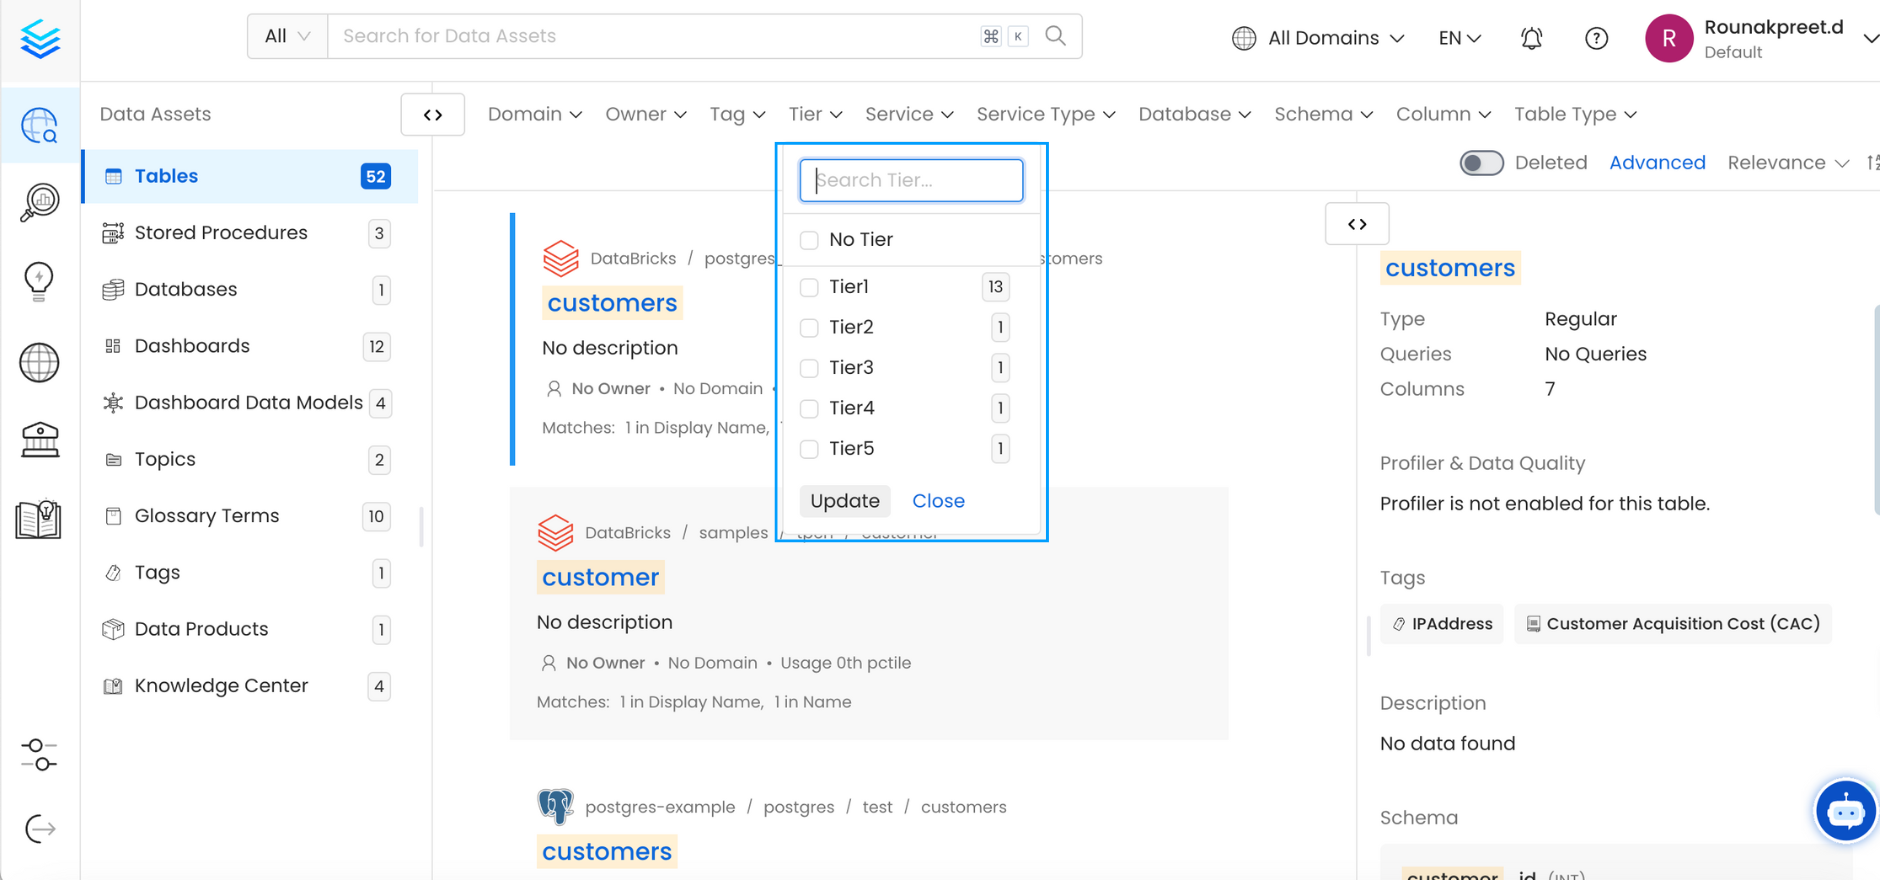The height and width of the screenshot is (880, 1880).
Task: Expand the Relevance sort dropdown
Action: click(1787, 163)
